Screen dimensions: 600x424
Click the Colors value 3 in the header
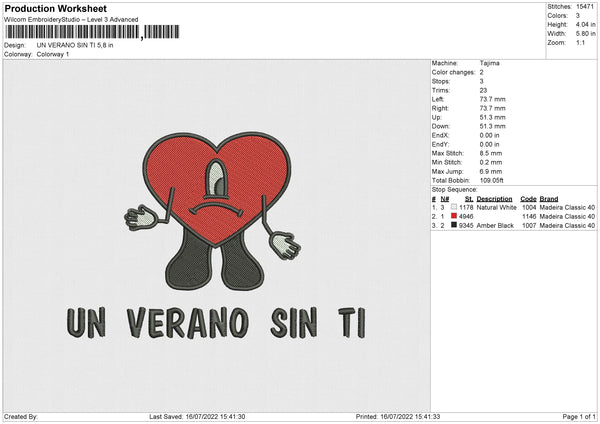[578, 16]
